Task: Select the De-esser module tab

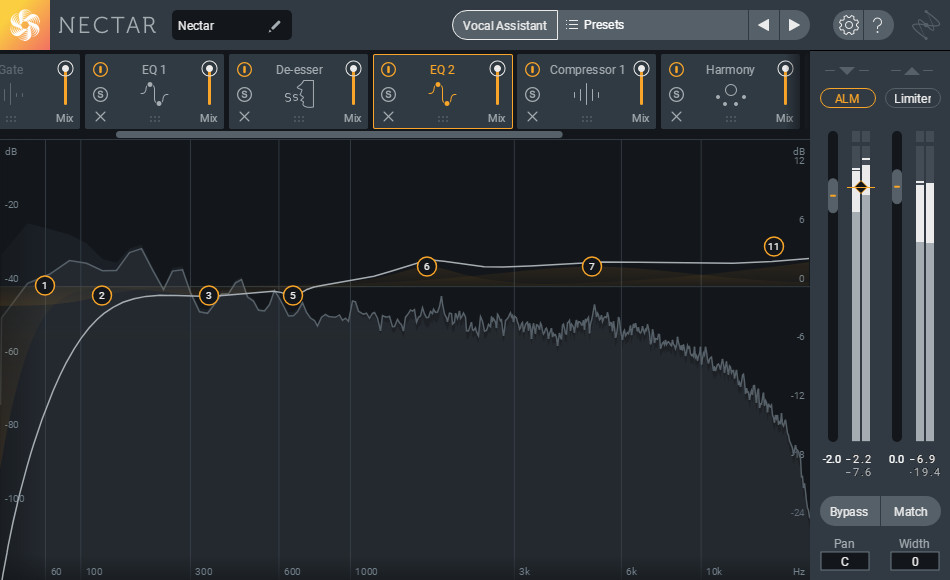Action: click(299, 91)
